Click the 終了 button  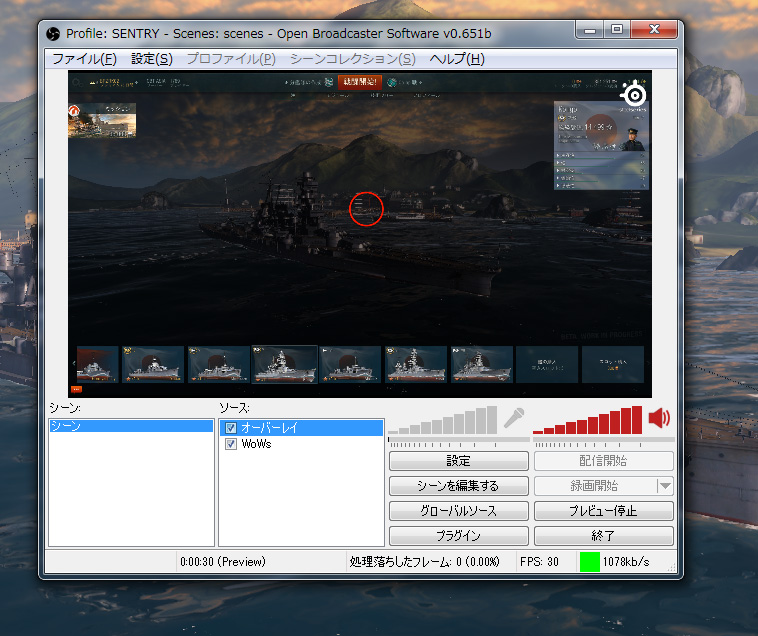(603, 535)
